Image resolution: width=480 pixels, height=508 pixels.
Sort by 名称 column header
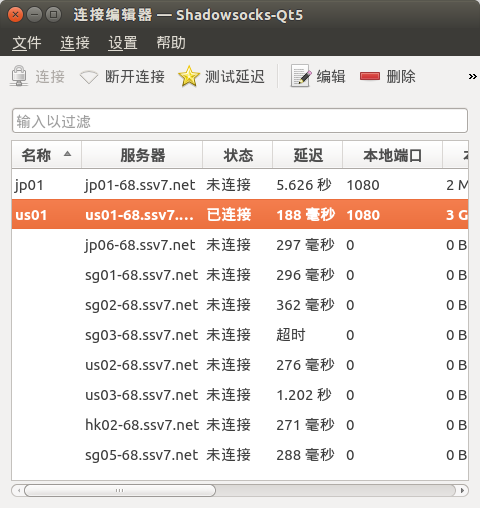point(47,155)
